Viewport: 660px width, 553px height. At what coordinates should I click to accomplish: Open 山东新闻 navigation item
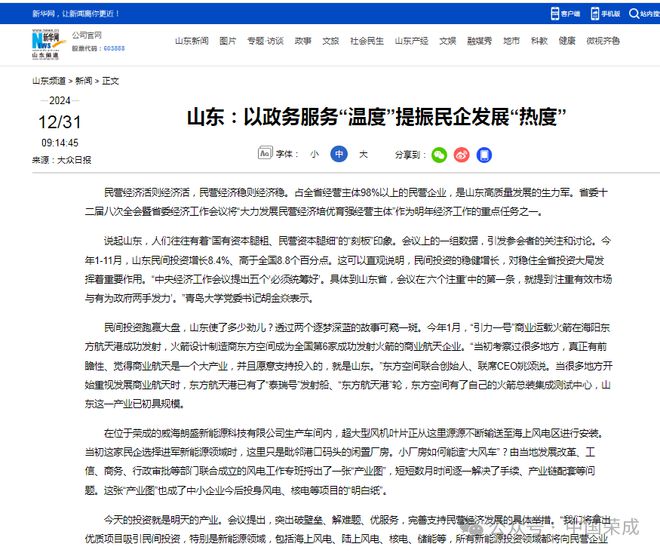(x=192, y=41)
